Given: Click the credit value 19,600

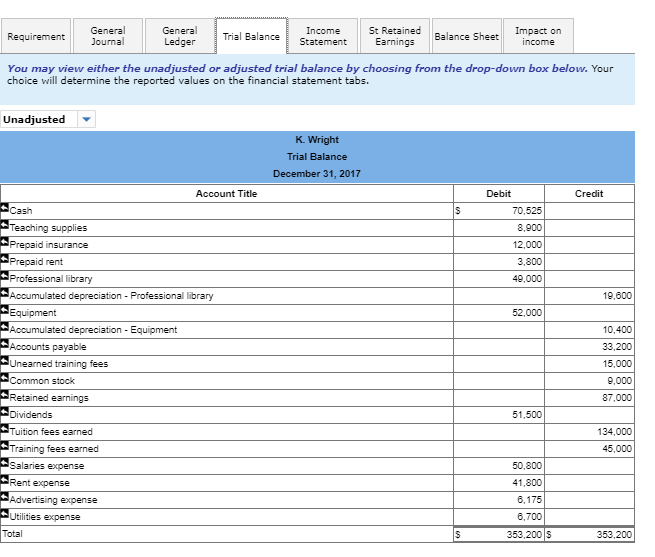Looking at the screenshot, I should [x=617, y=296].
